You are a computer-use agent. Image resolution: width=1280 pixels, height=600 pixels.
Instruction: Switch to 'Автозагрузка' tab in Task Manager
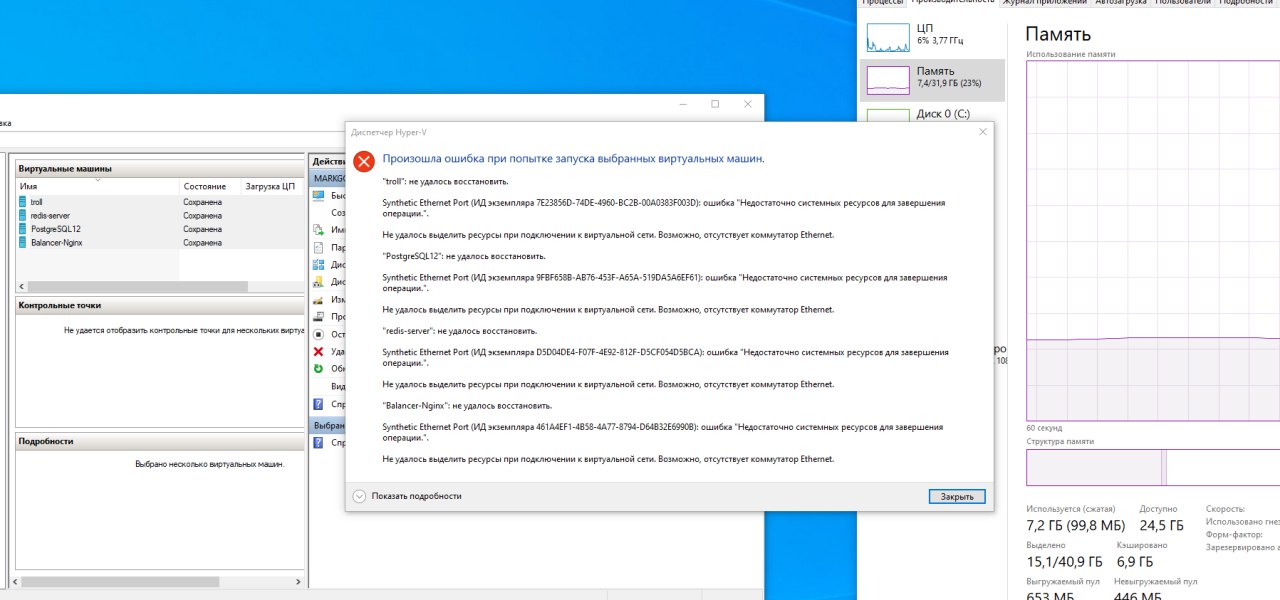coord(1121,3)
